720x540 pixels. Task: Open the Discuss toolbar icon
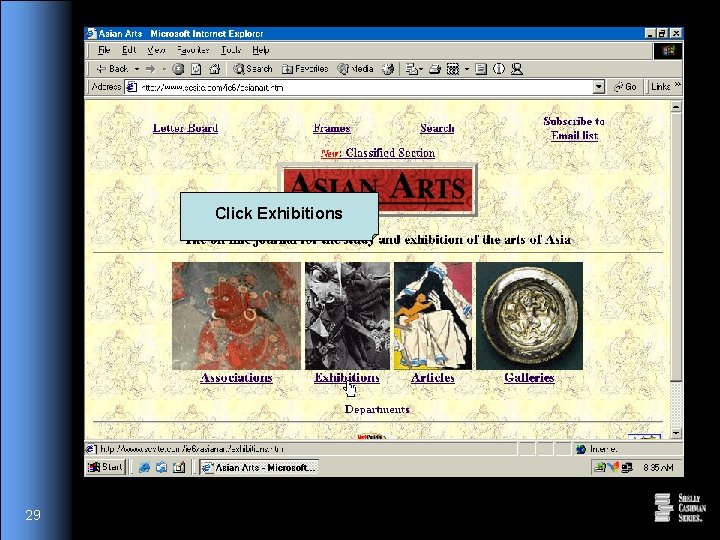pos(481,69)
